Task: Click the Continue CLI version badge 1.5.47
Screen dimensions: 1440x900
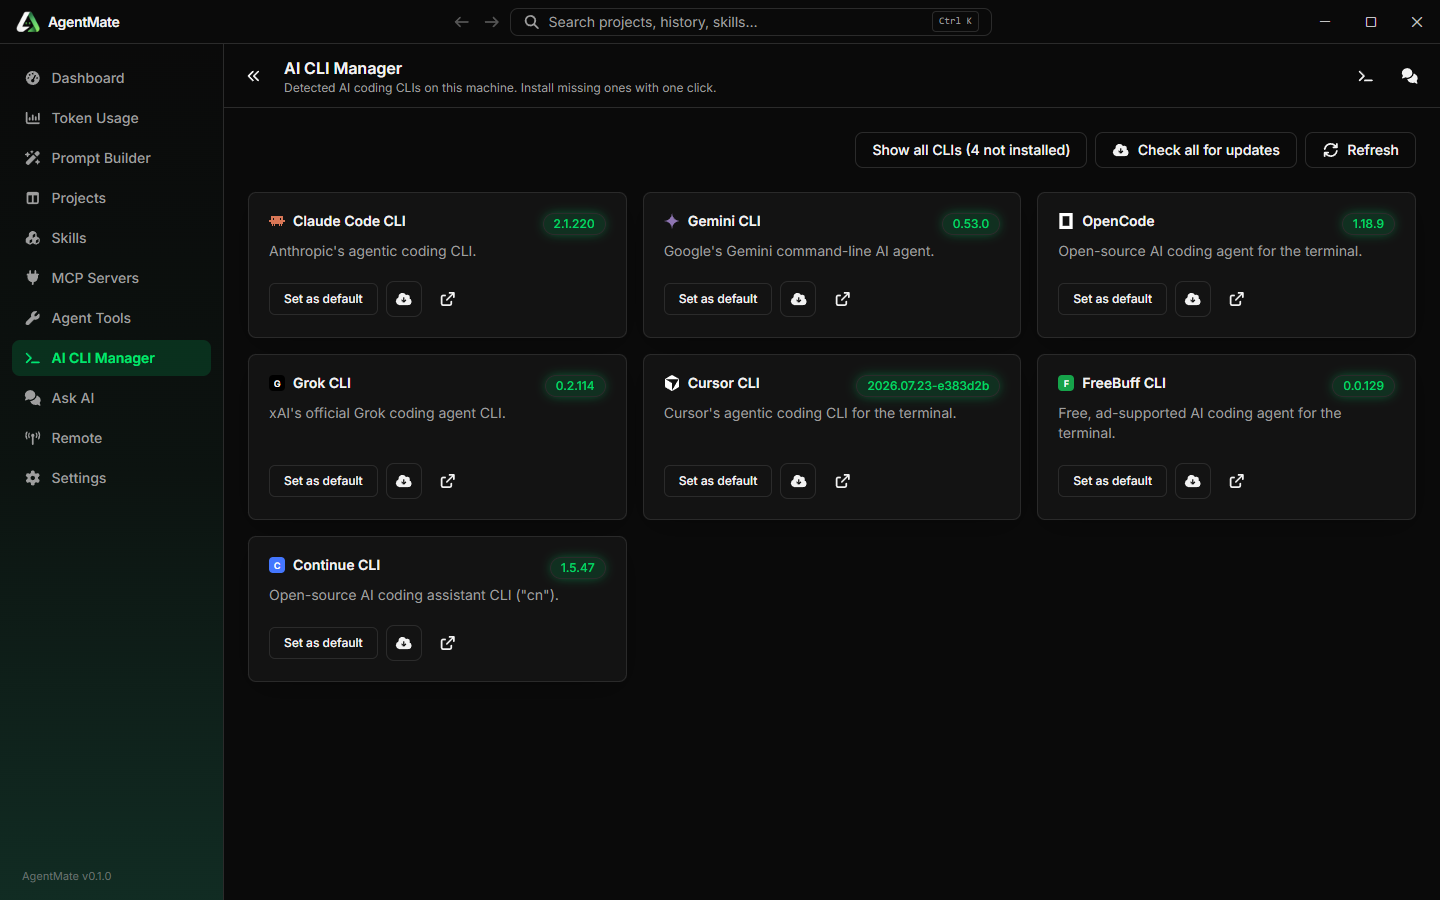Action: point(577,568)
